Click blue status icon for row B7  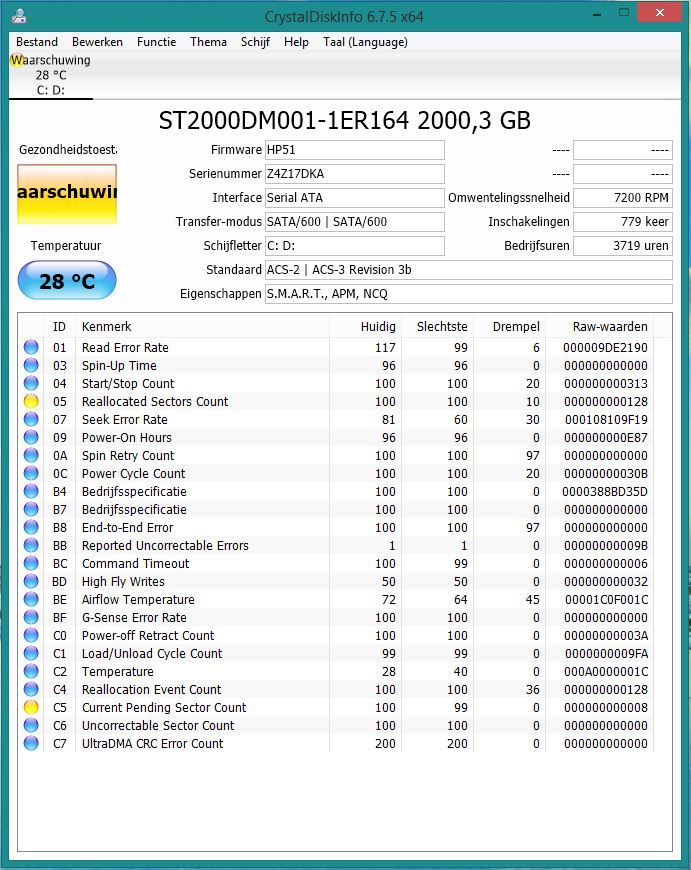click(31, 509)
